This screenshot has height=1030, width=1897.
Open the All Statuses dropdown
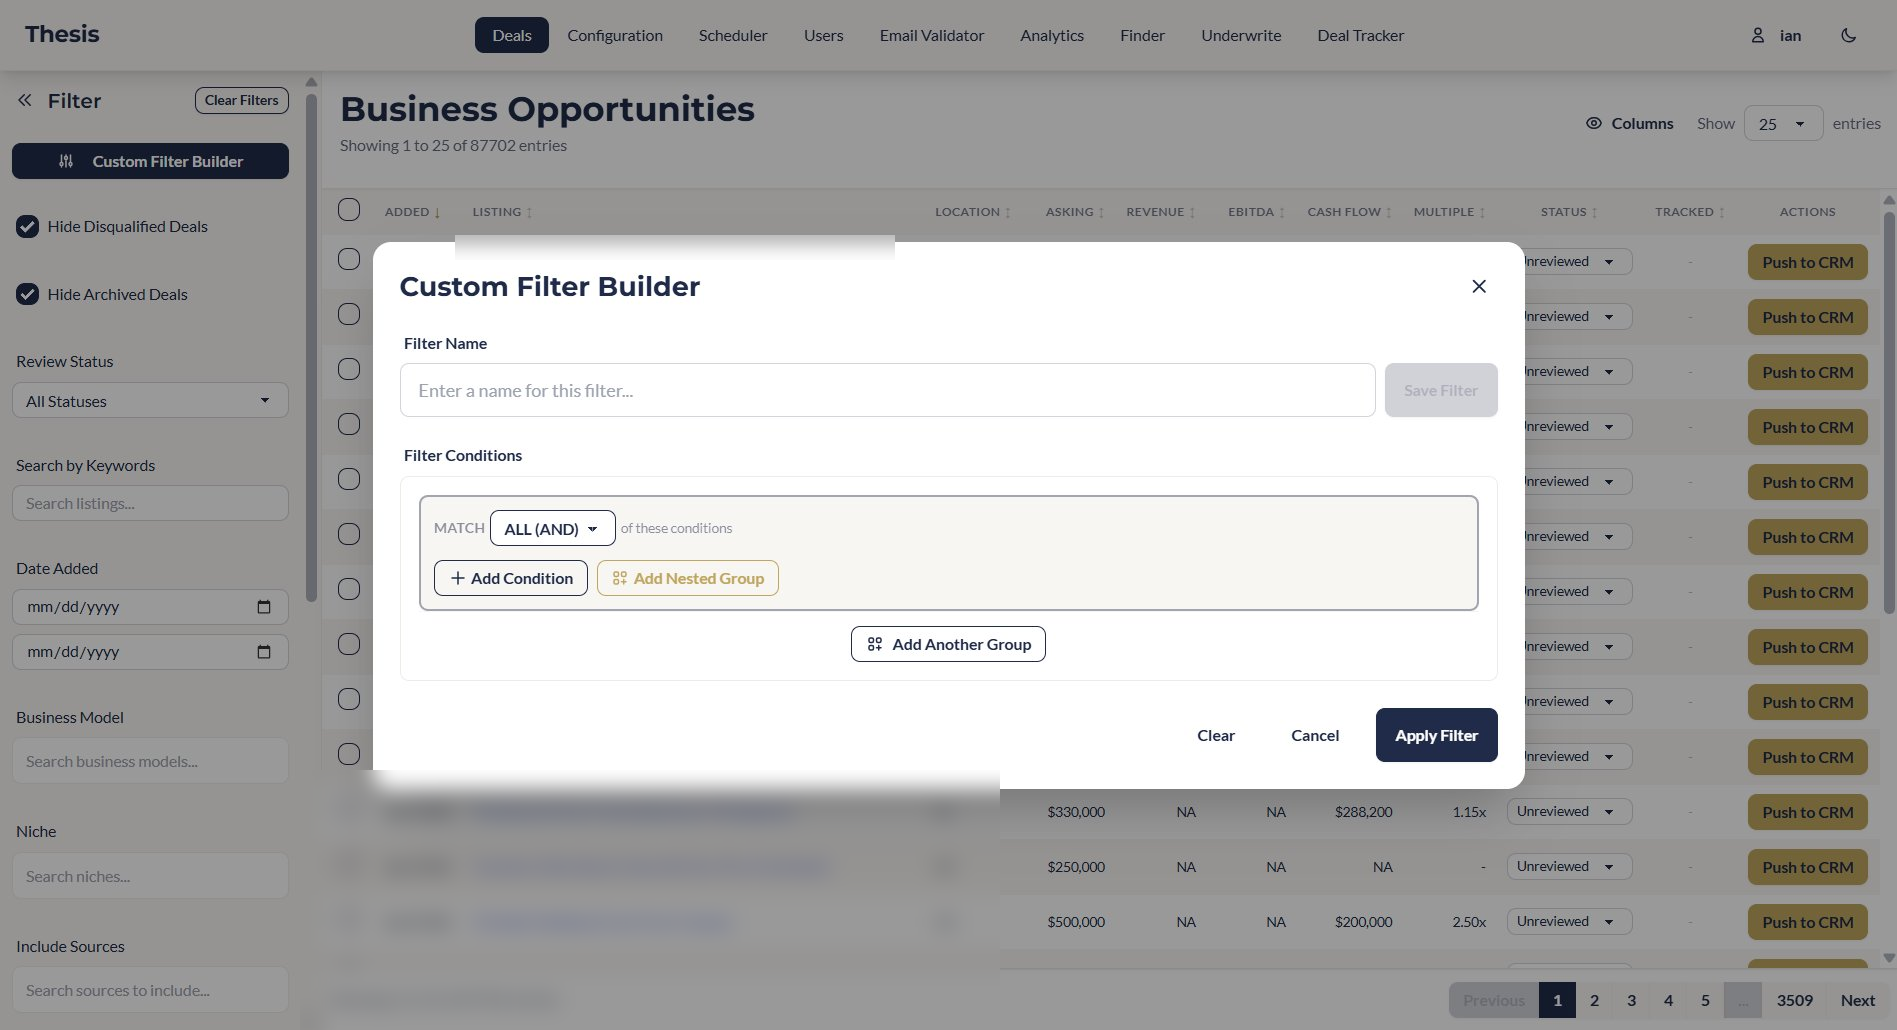click(150, 400)
